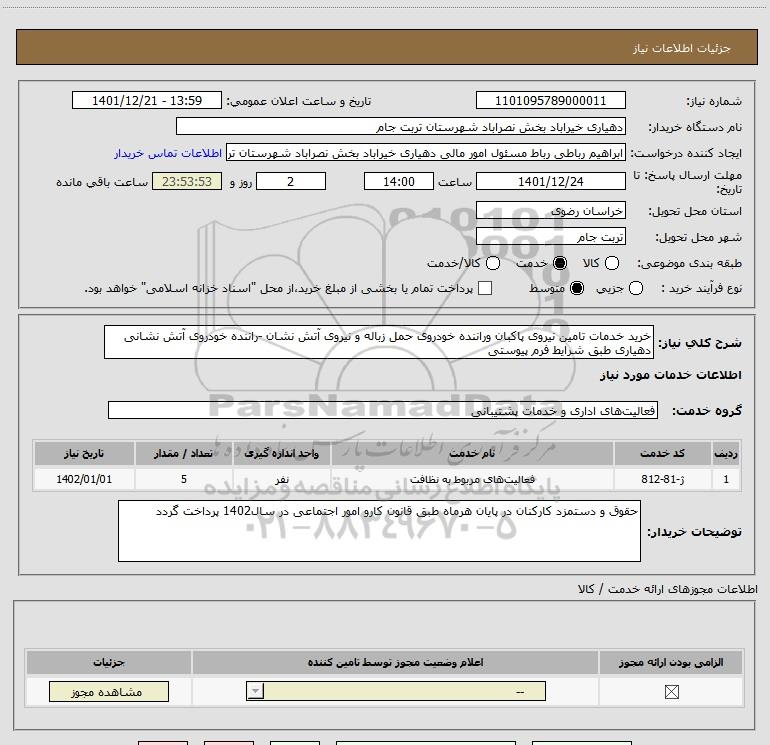Click the مشاهده مجوز button
Viewport: 770px width, 745px height.
coord(109,691)
